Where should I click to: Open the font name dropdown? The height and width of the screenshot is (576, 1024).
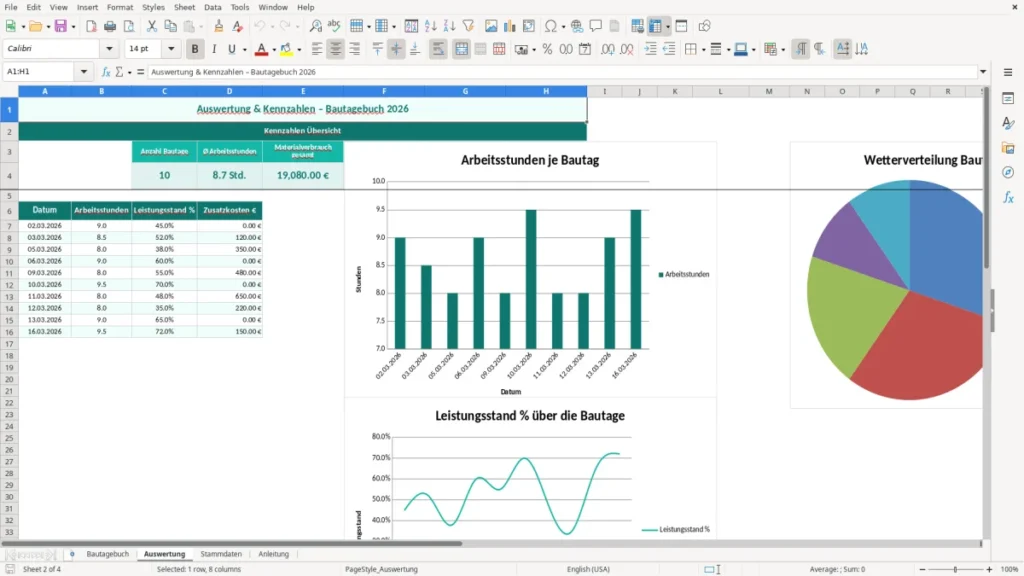coord(109,48)
